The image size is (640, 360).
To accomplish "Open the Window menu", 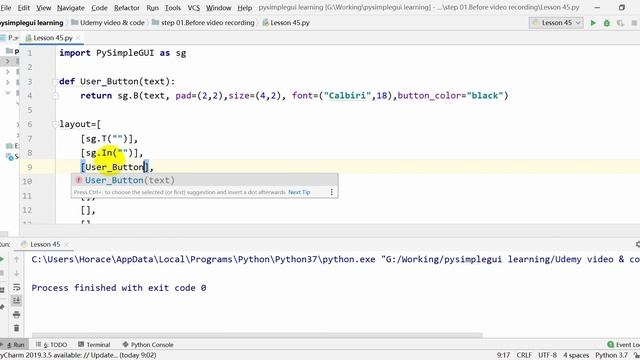I will pos(218,8).
